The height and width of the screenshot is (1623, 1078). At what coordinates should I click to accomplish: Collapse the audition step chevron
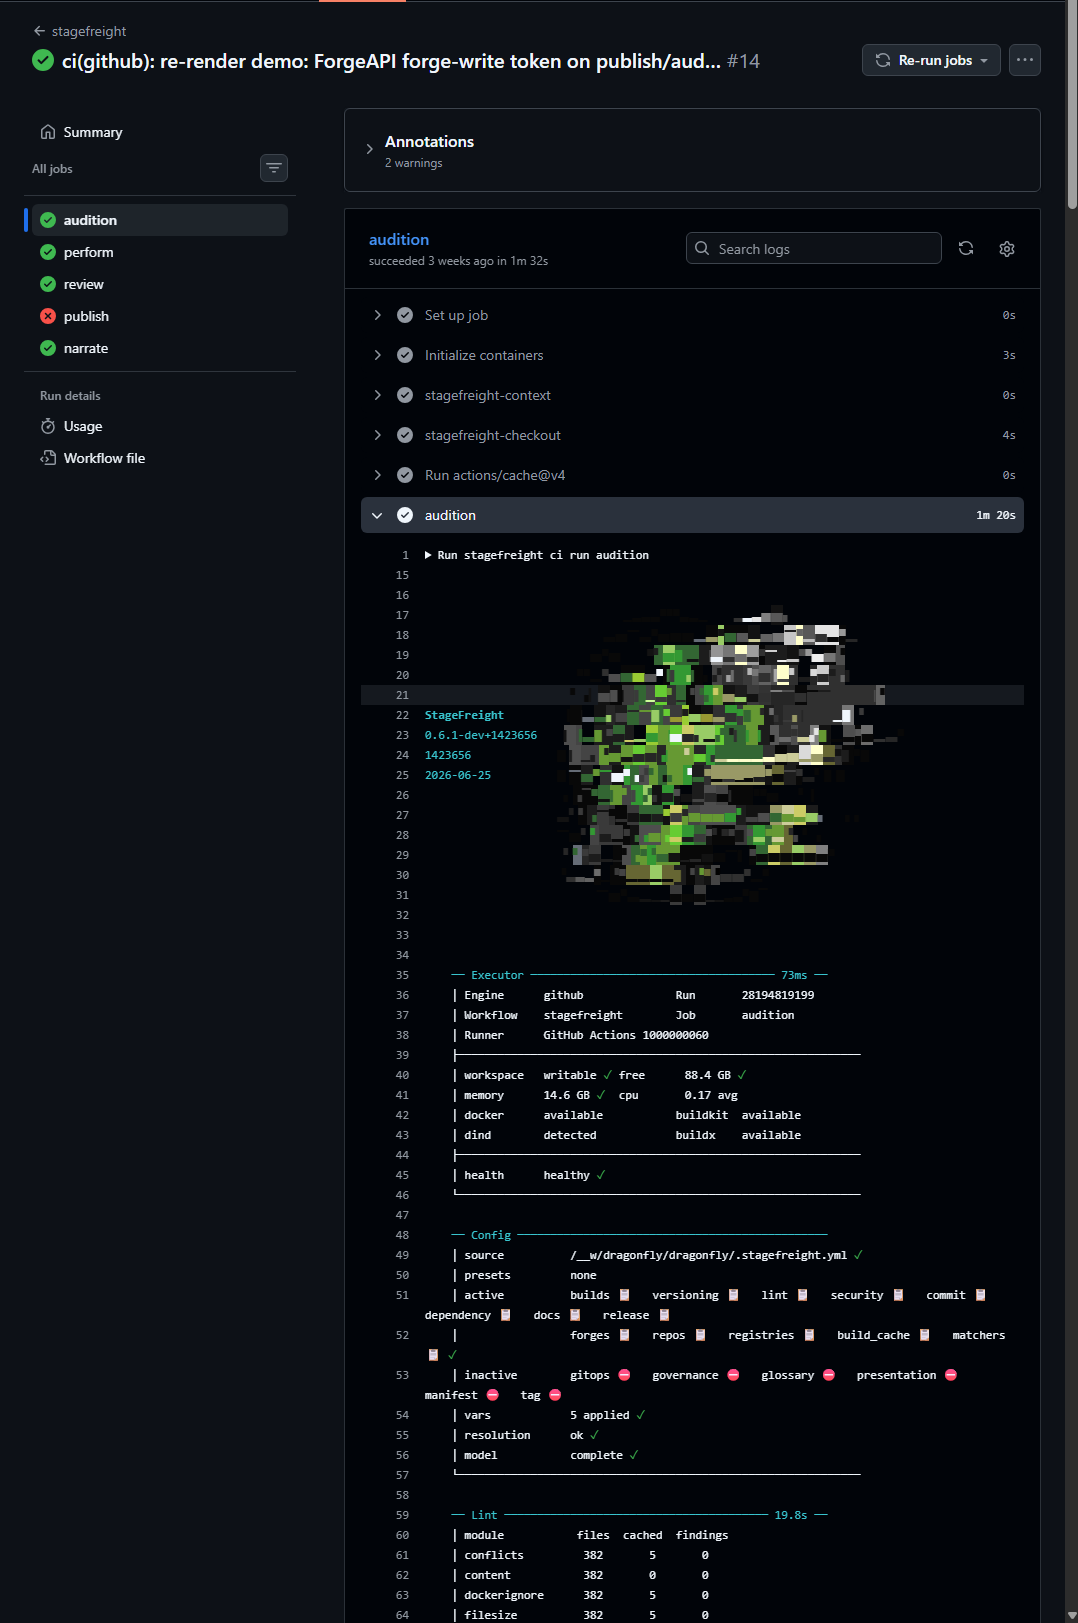pyautogui.click(x=377, y=515)
